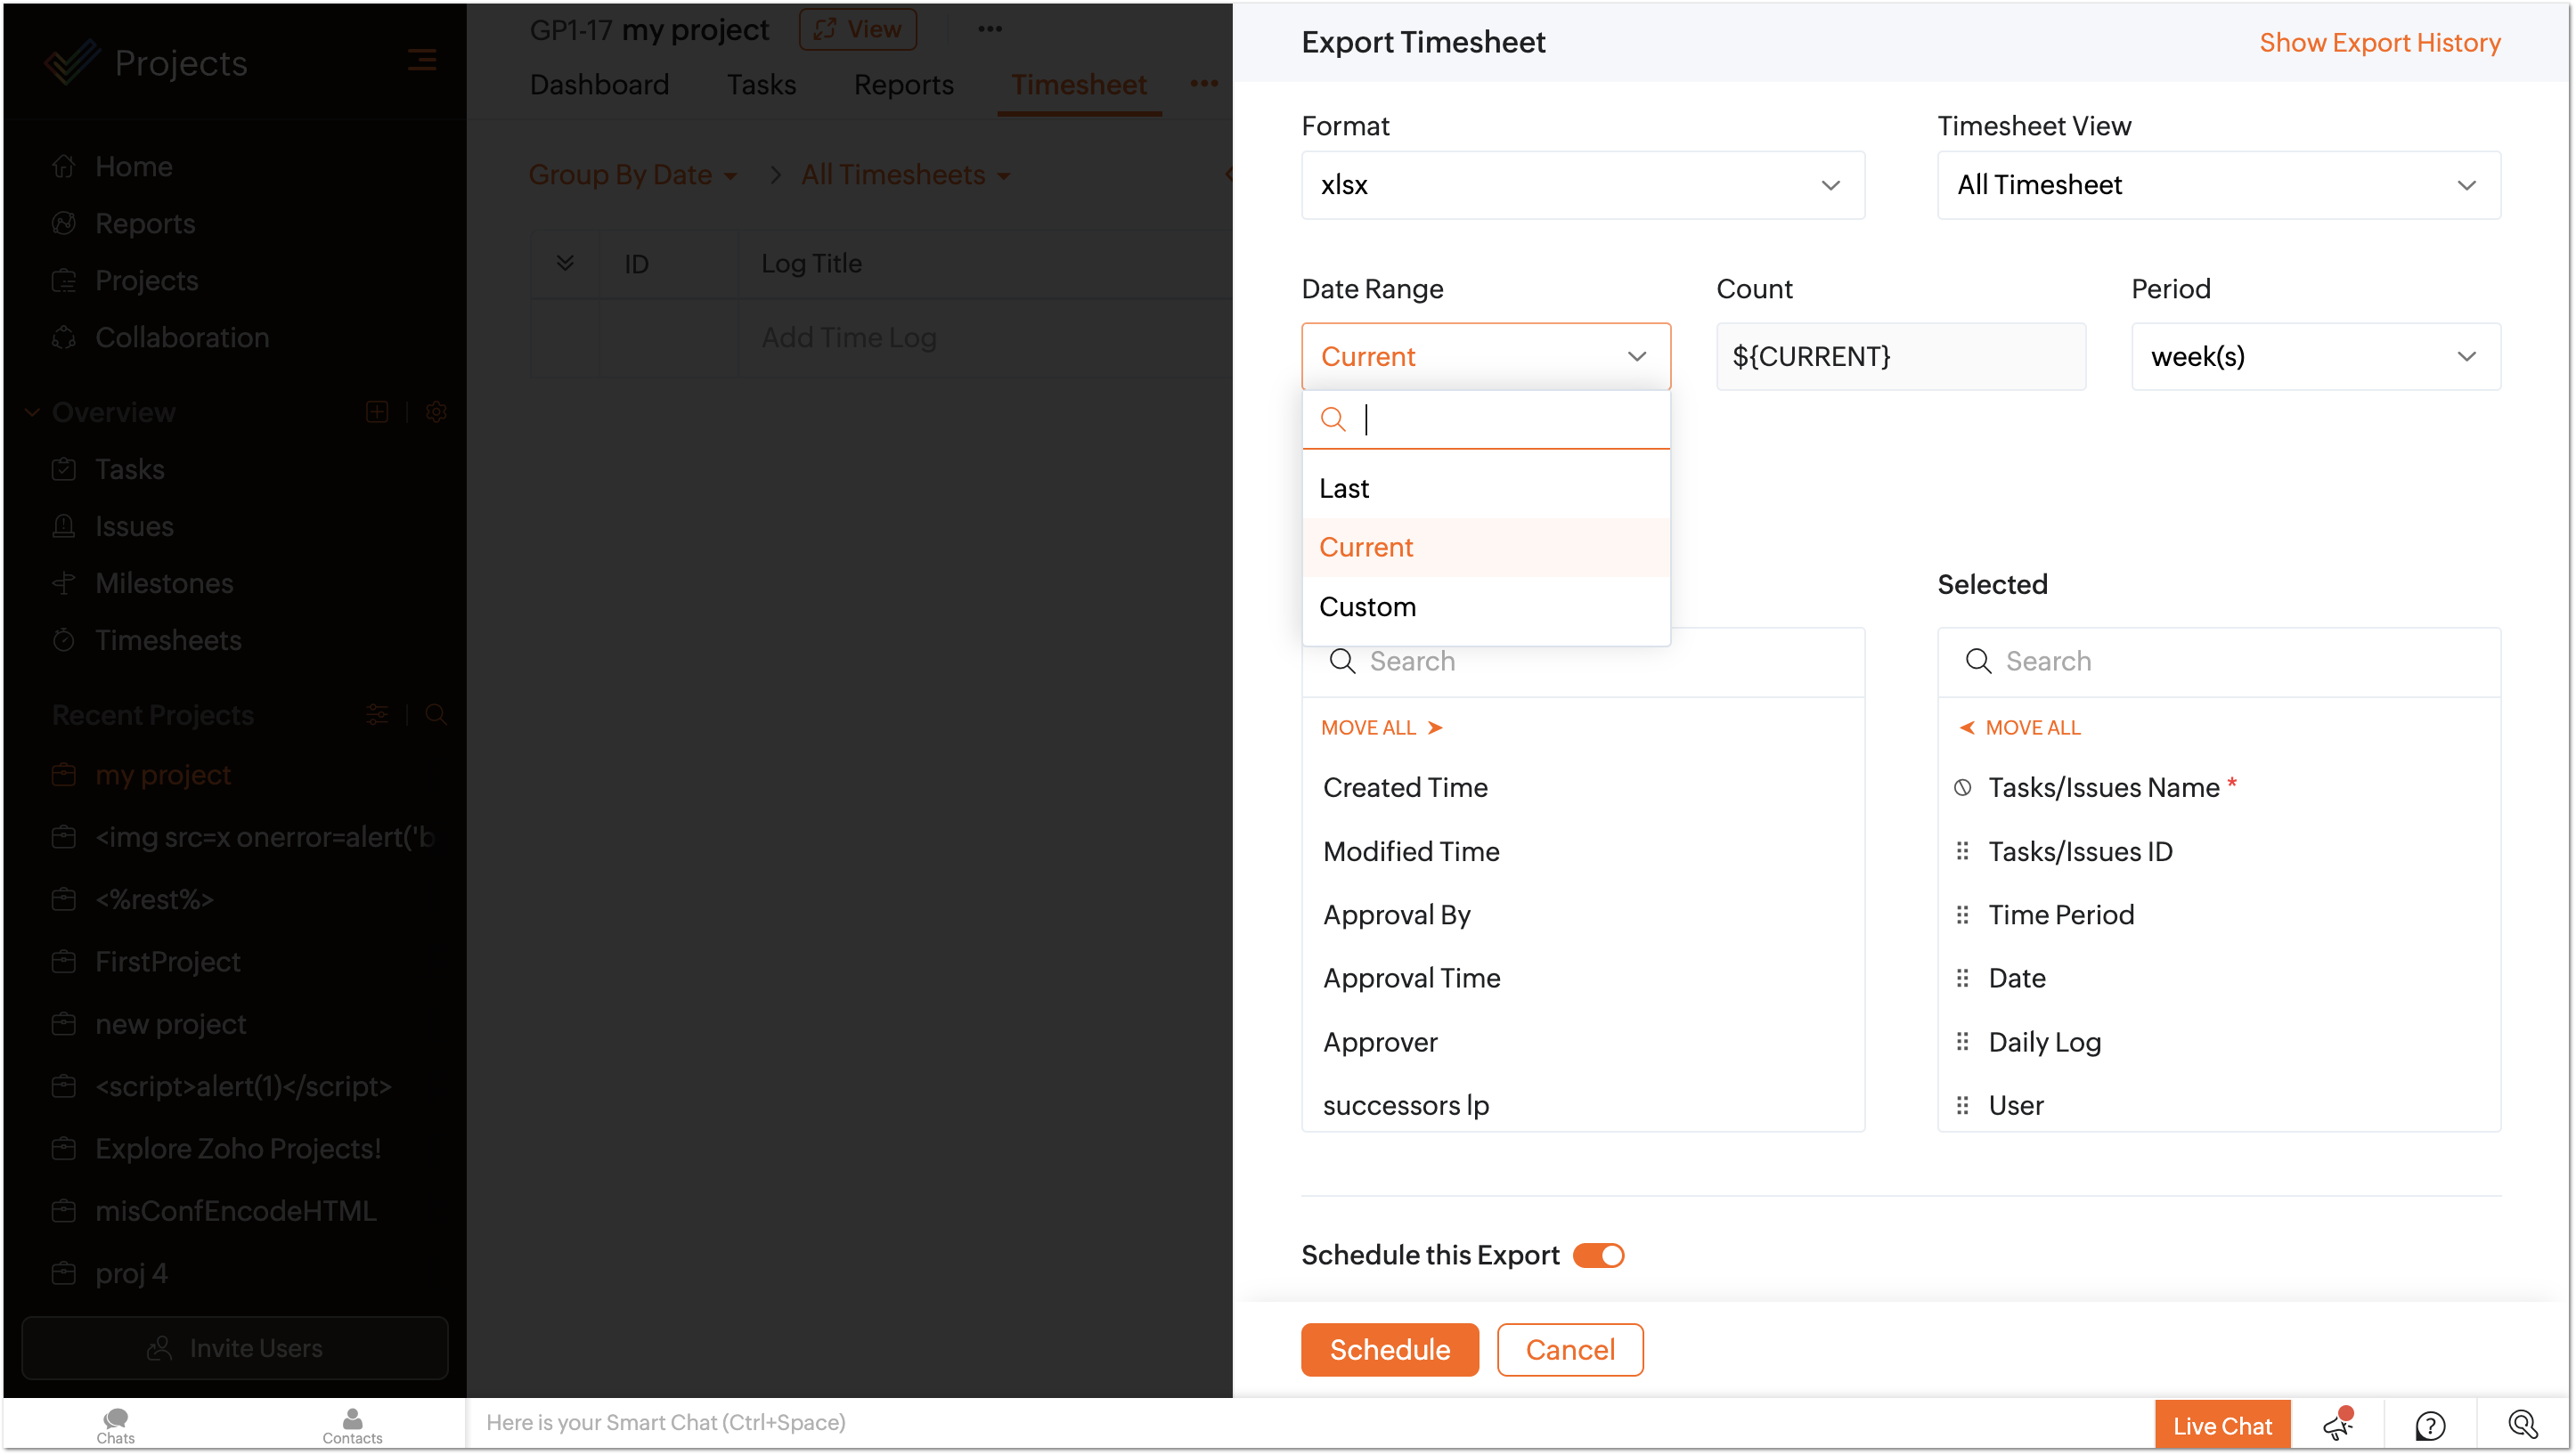Screen dimensions: 2576x1455
Task: Open the Period week(s) dropdown
Action: coord(2315,357)
